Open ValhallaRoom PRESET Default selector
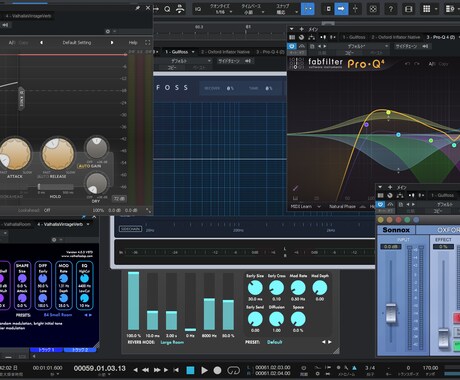460x380 pixels. 274,342
